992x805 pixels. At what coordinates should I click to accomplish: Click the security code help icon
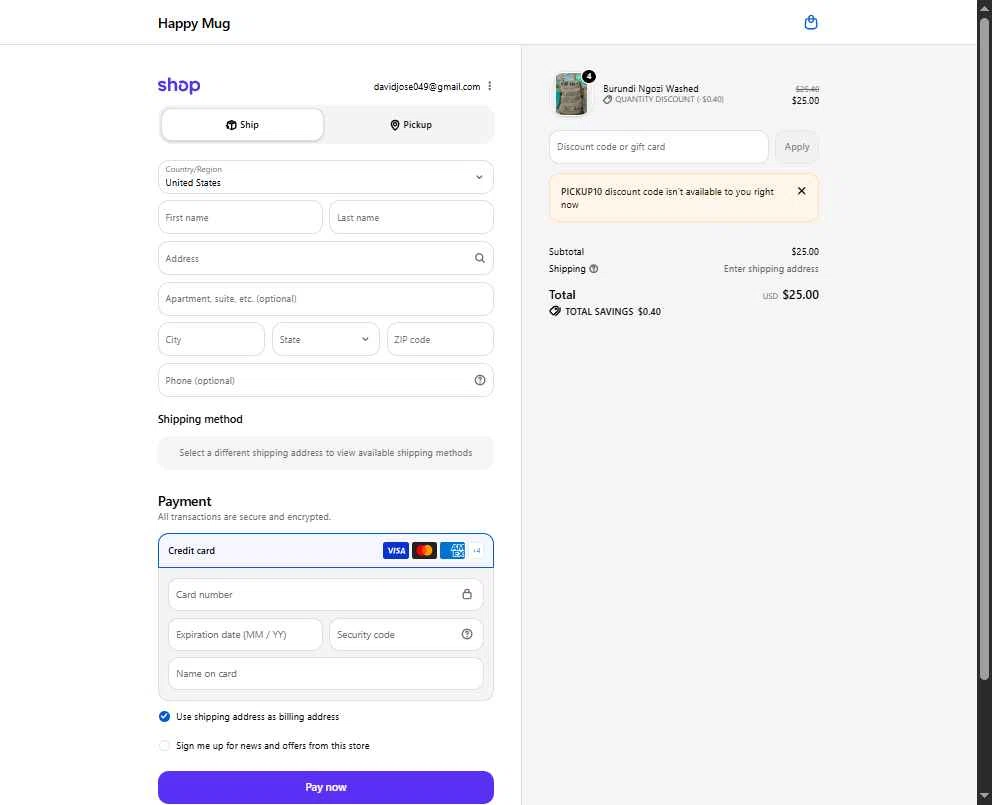pos(467,634)
